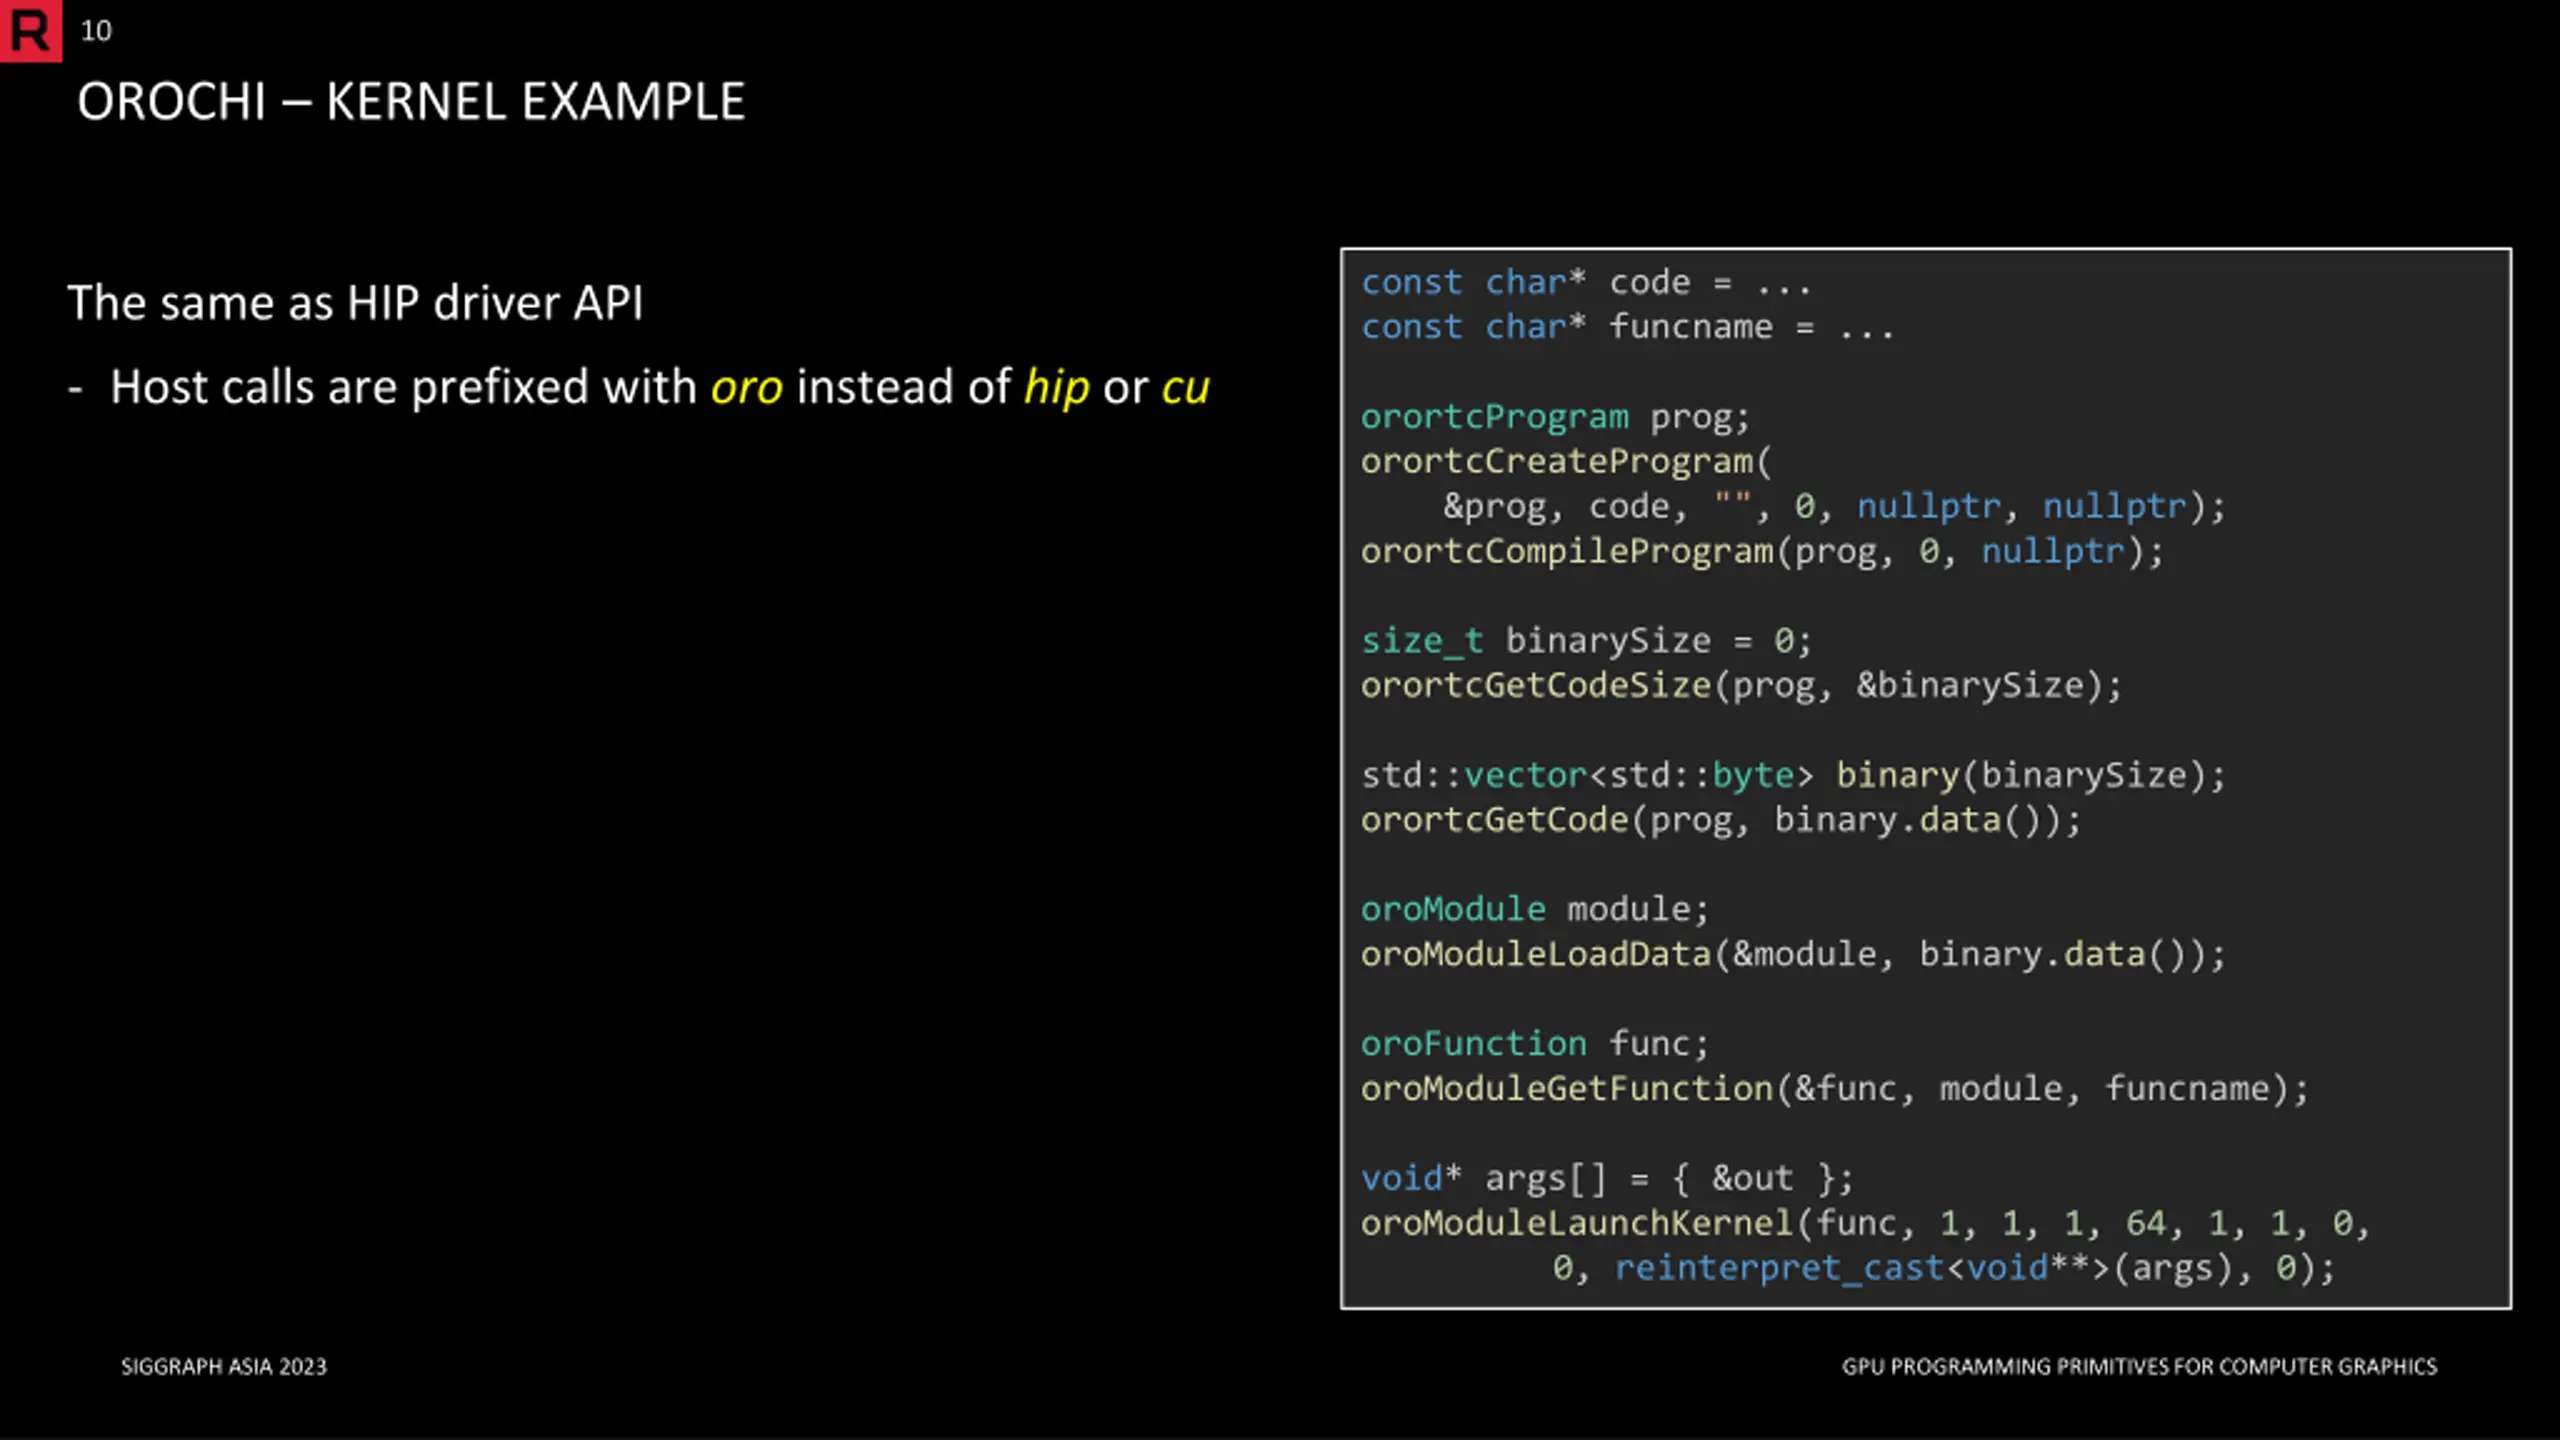Click the 'orortcCreateProgram(' code line
Viewport: 2560px width, 1440px height.
tap(1566, 462)
